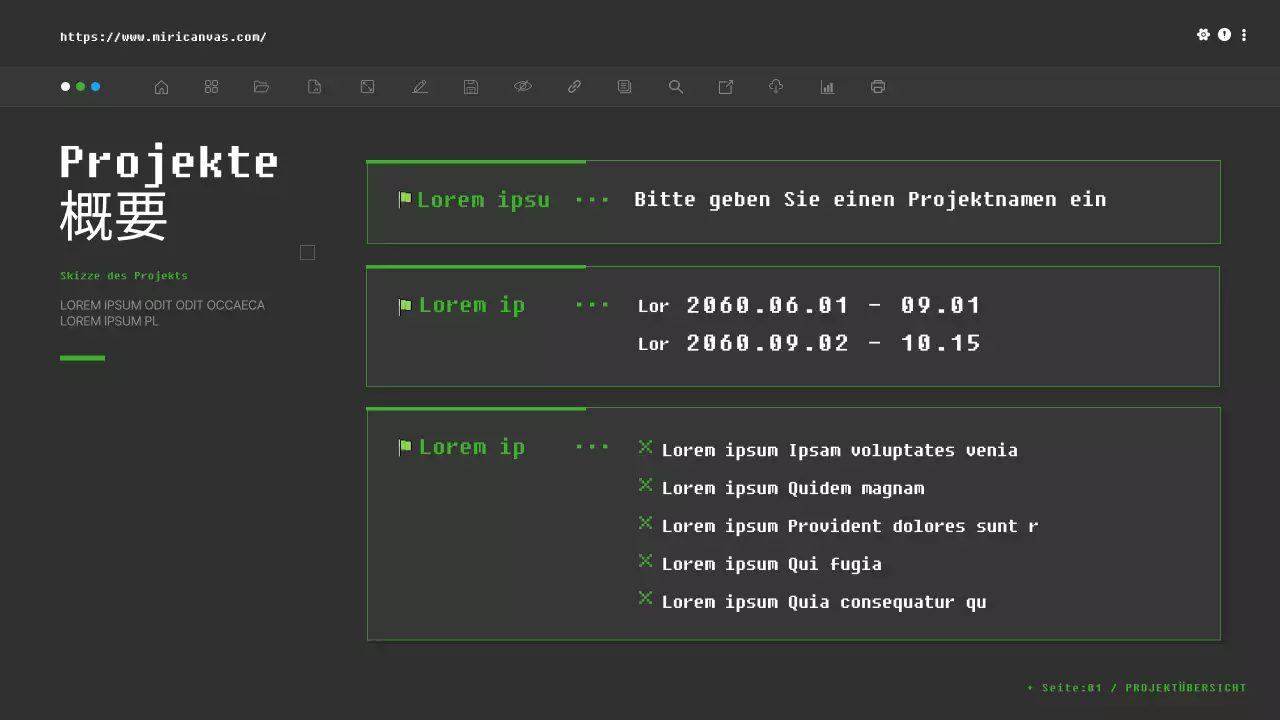Select the pencil edit icon
Image resolution: width=1280 pixels, height=720 pixels.
420,87
